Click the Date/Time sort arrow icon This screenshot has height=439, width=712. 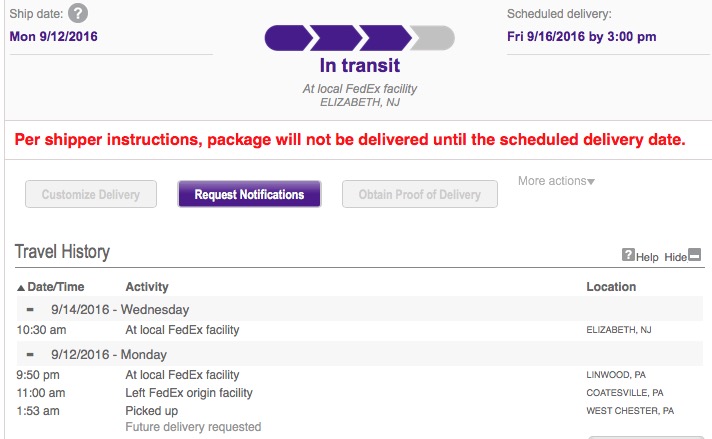pyautogui.click(x=21, y=287)
